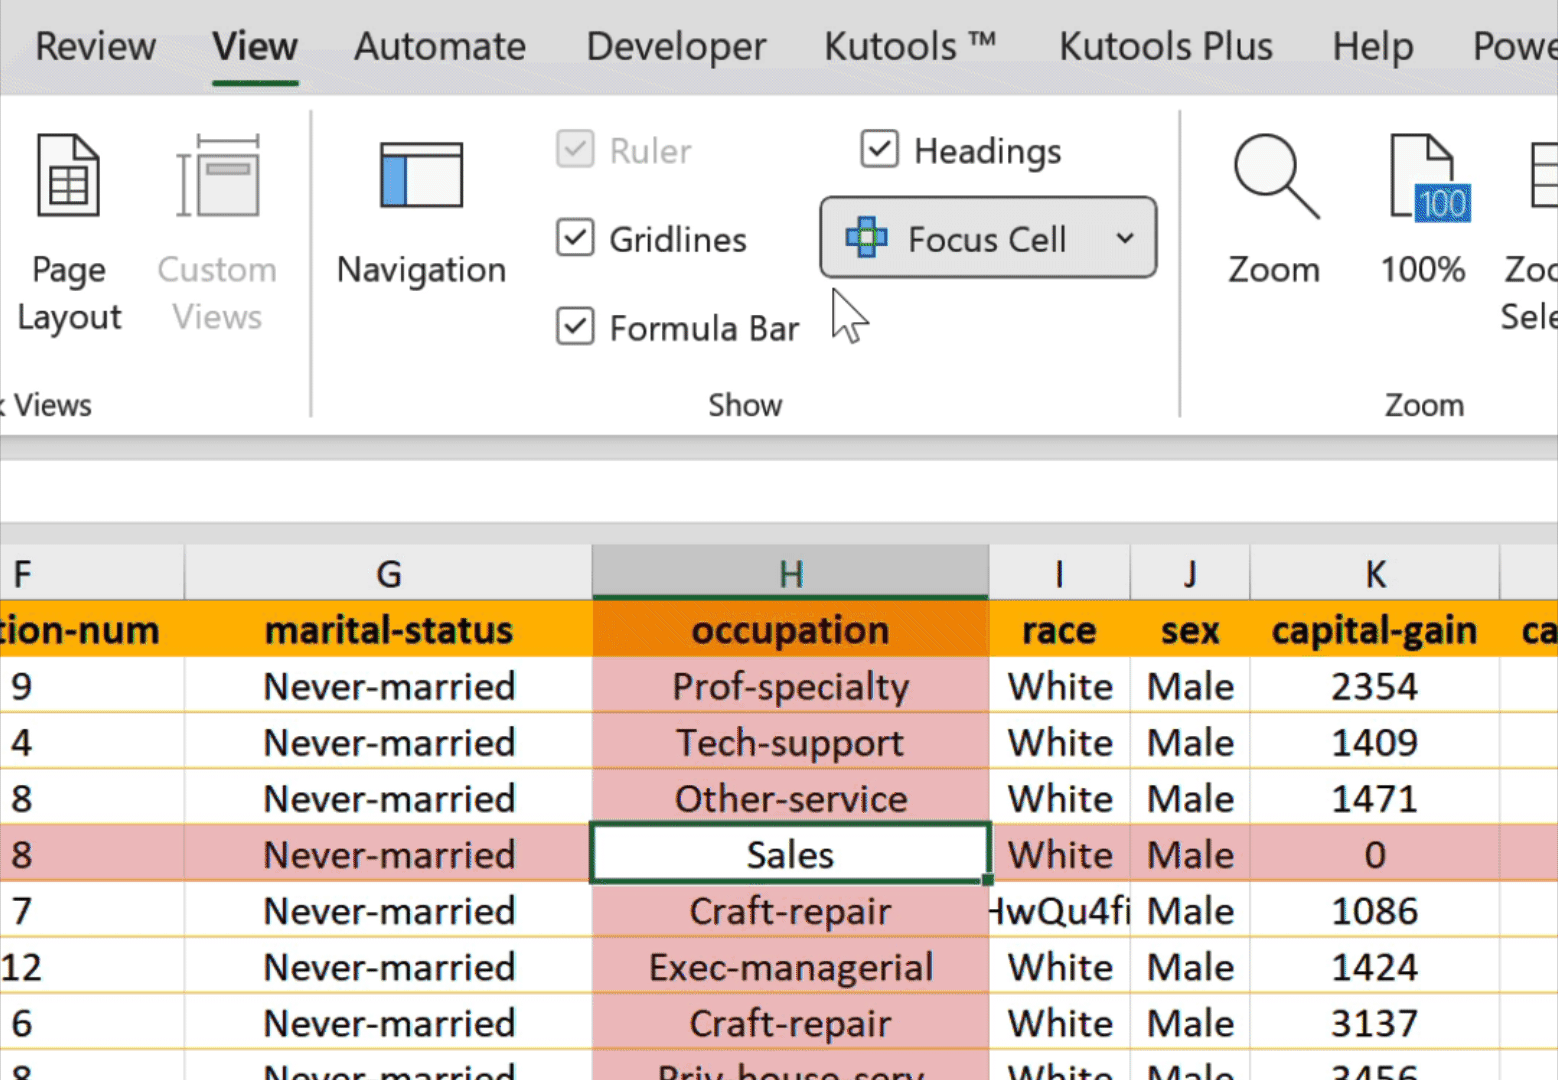The width and height of the screenshot is (1558, 1080).
Task: Select the Other-service cell
Action: (791, 798)
